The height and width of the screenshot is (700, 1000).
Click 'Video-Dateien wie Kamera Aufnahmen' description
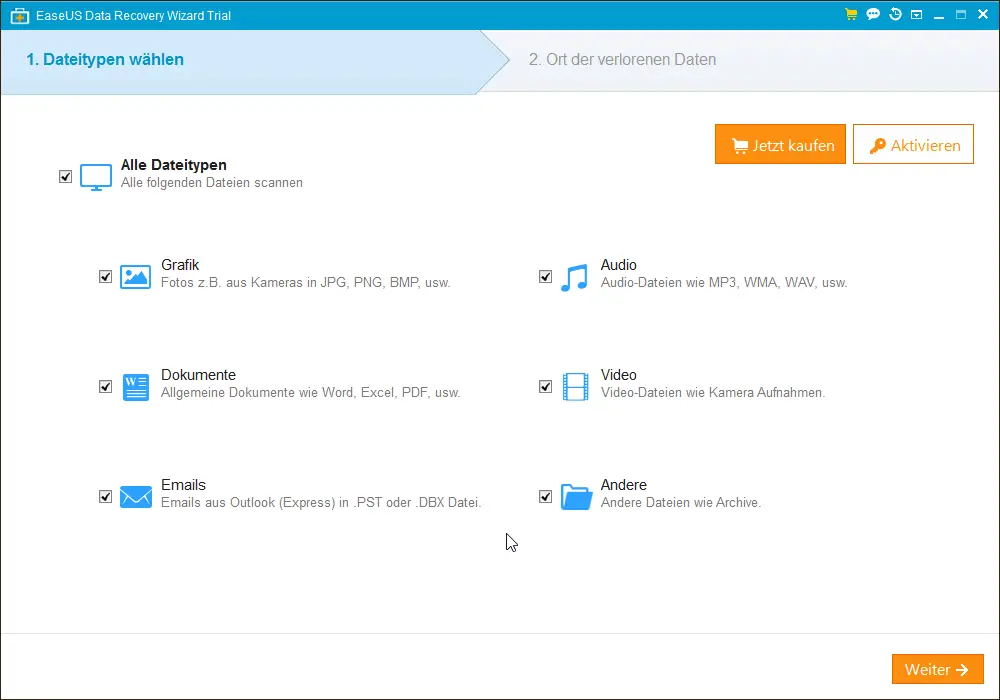pyautogui.click(x=713, y=393)
